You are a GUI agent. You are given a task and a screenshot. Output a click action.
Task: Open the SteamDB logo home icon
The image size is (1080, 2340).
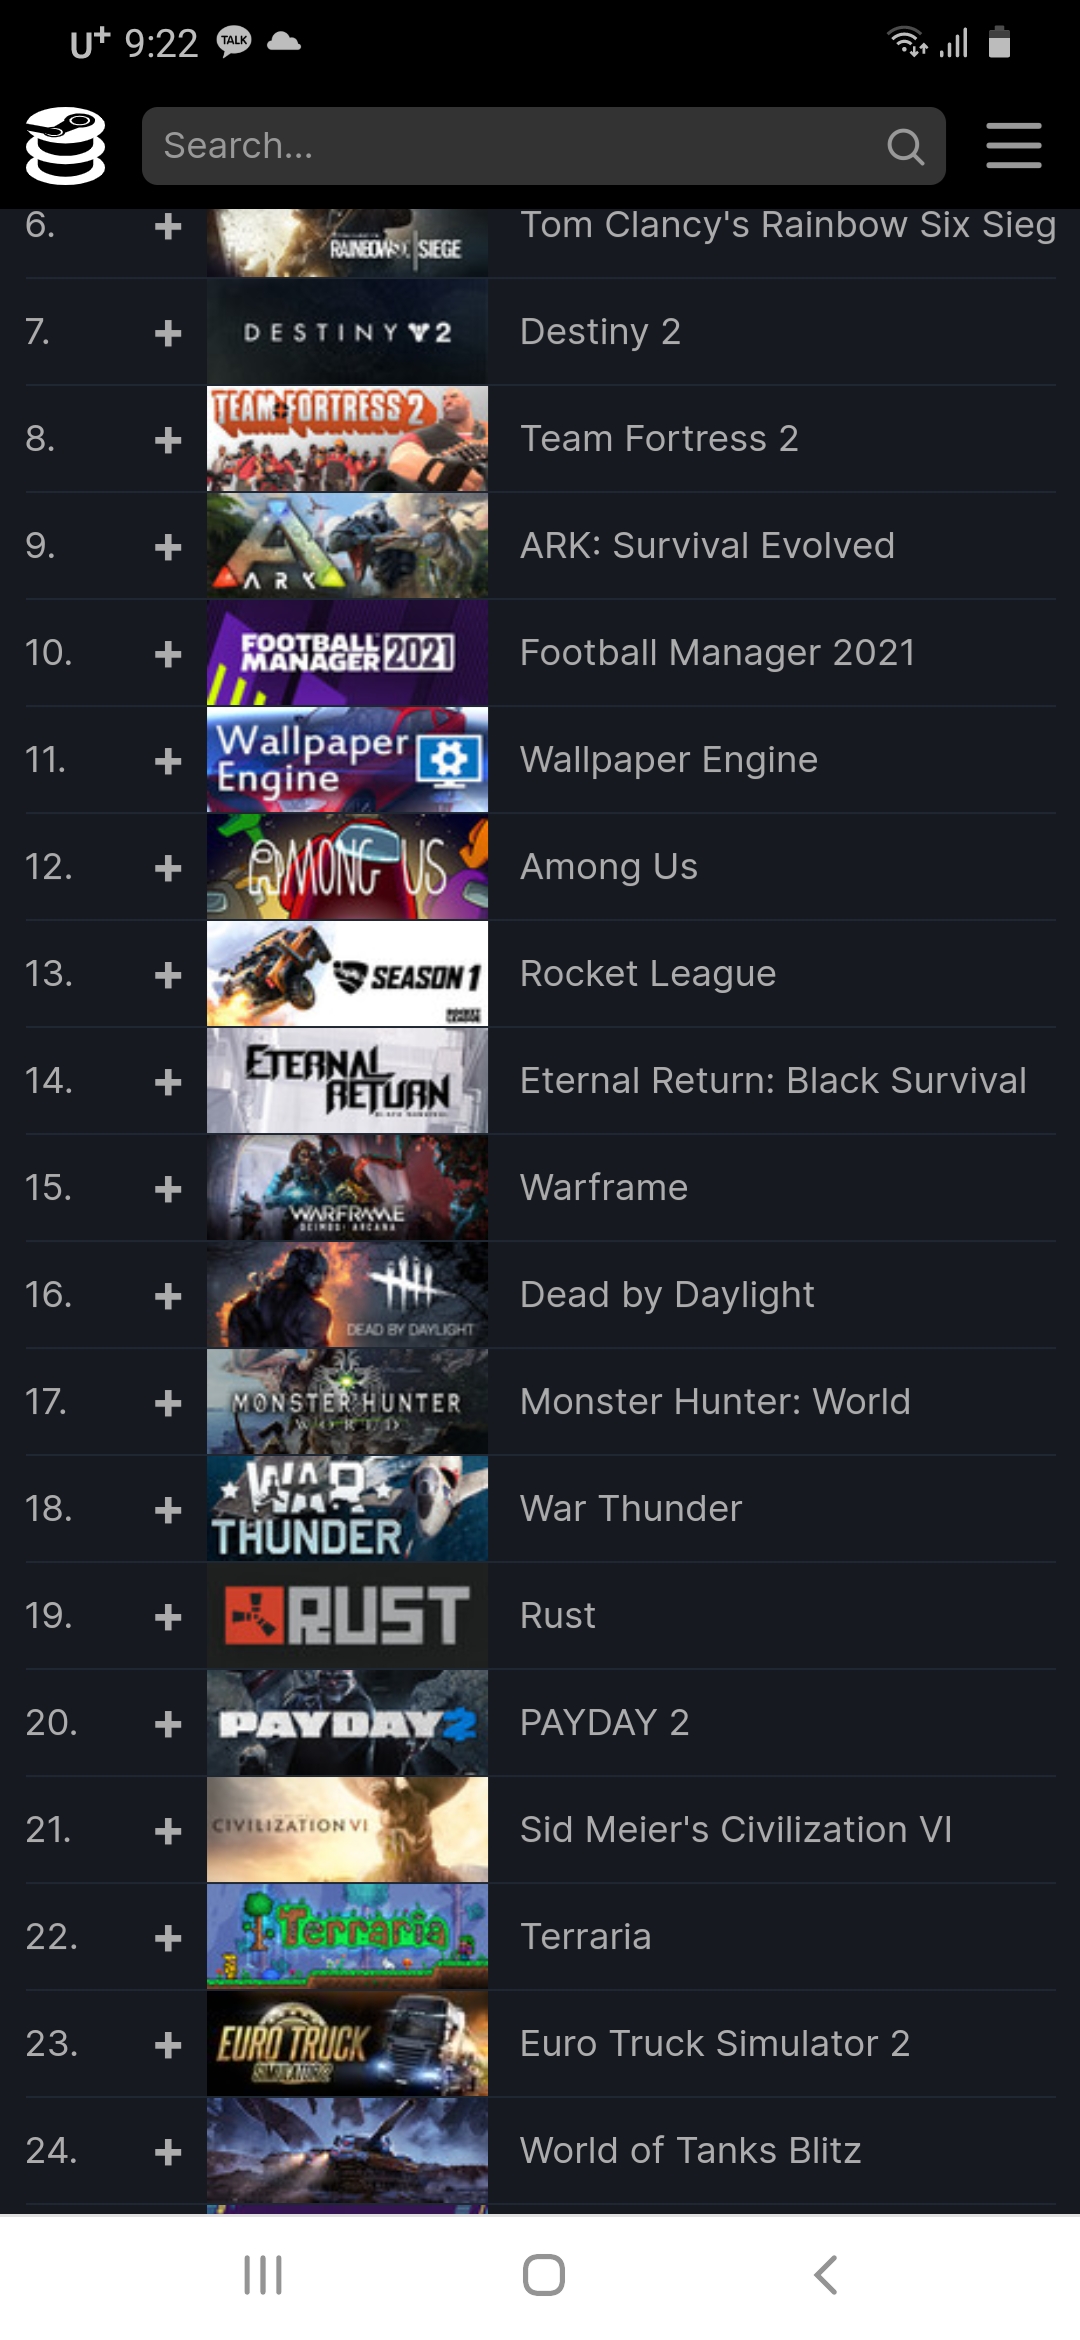click(x=65, y=146)
